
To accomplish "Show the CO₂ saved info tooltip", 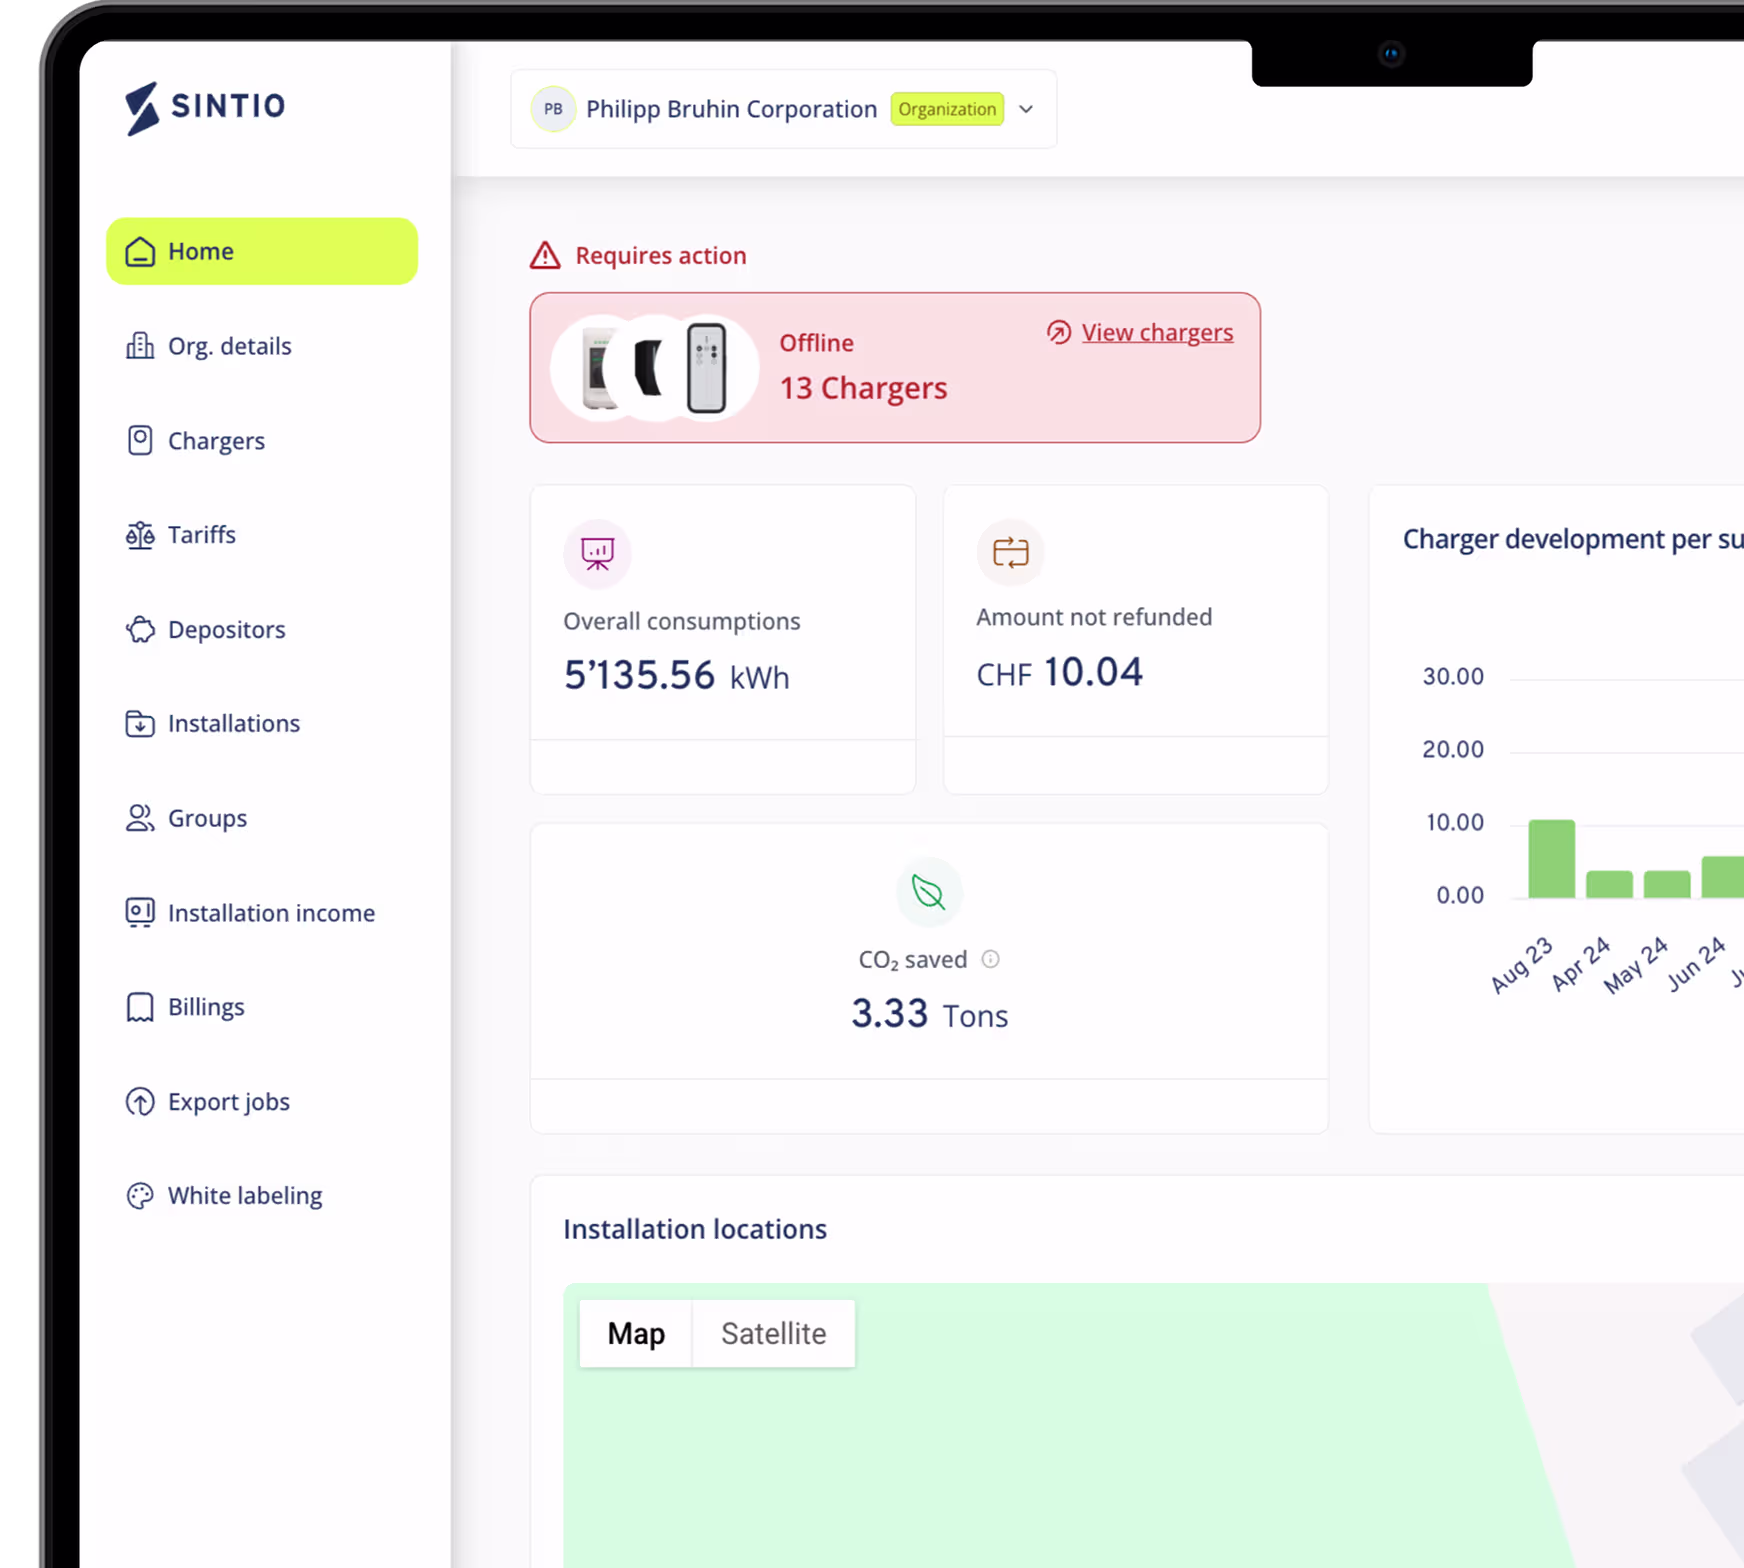I will (x=990, y=959).
